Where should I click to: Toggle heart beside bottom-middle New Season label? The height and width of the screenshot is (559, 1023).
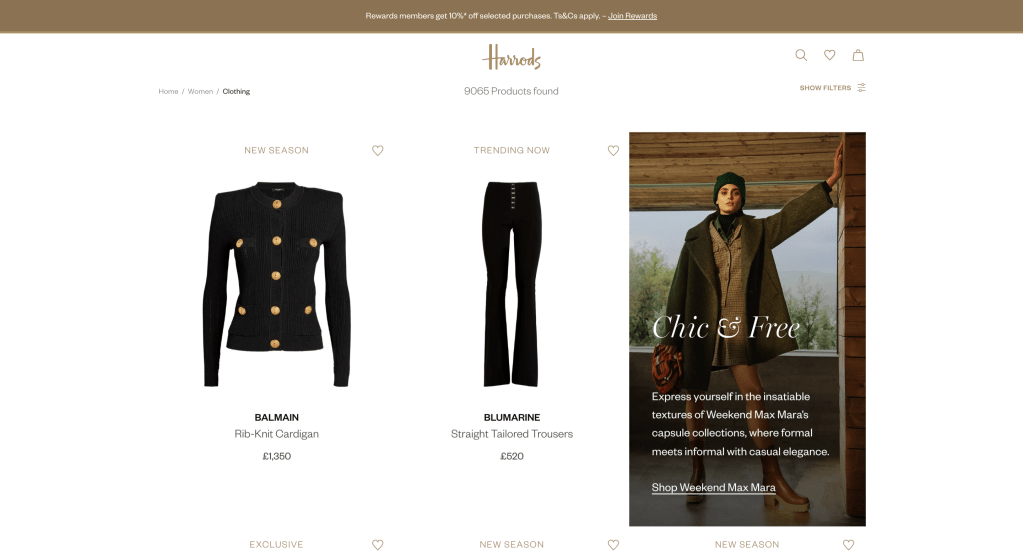tap(613, 545)
